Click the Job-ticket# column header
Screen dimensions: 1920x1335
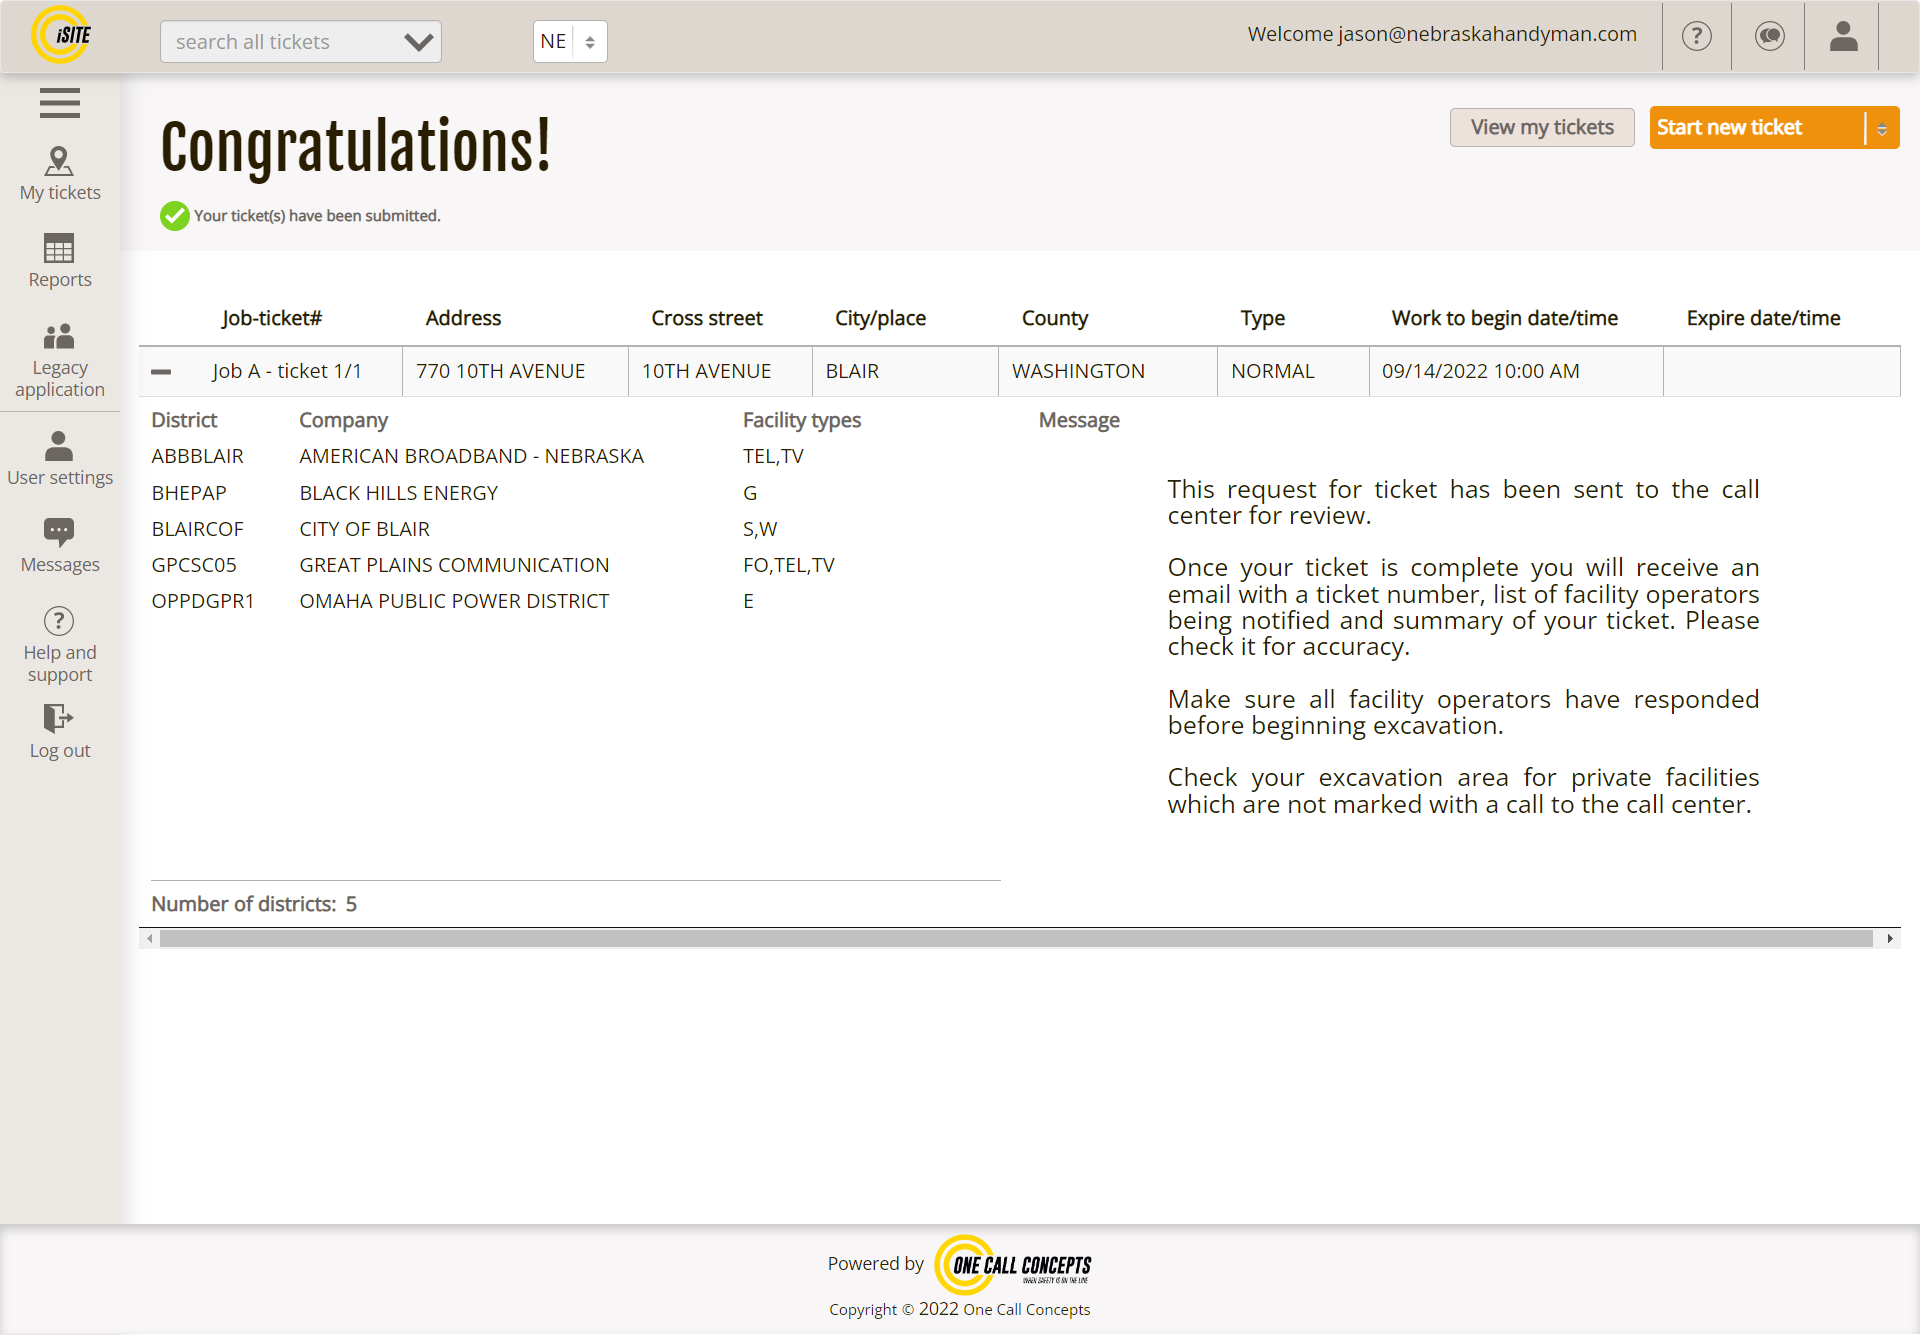click(272, 318)
